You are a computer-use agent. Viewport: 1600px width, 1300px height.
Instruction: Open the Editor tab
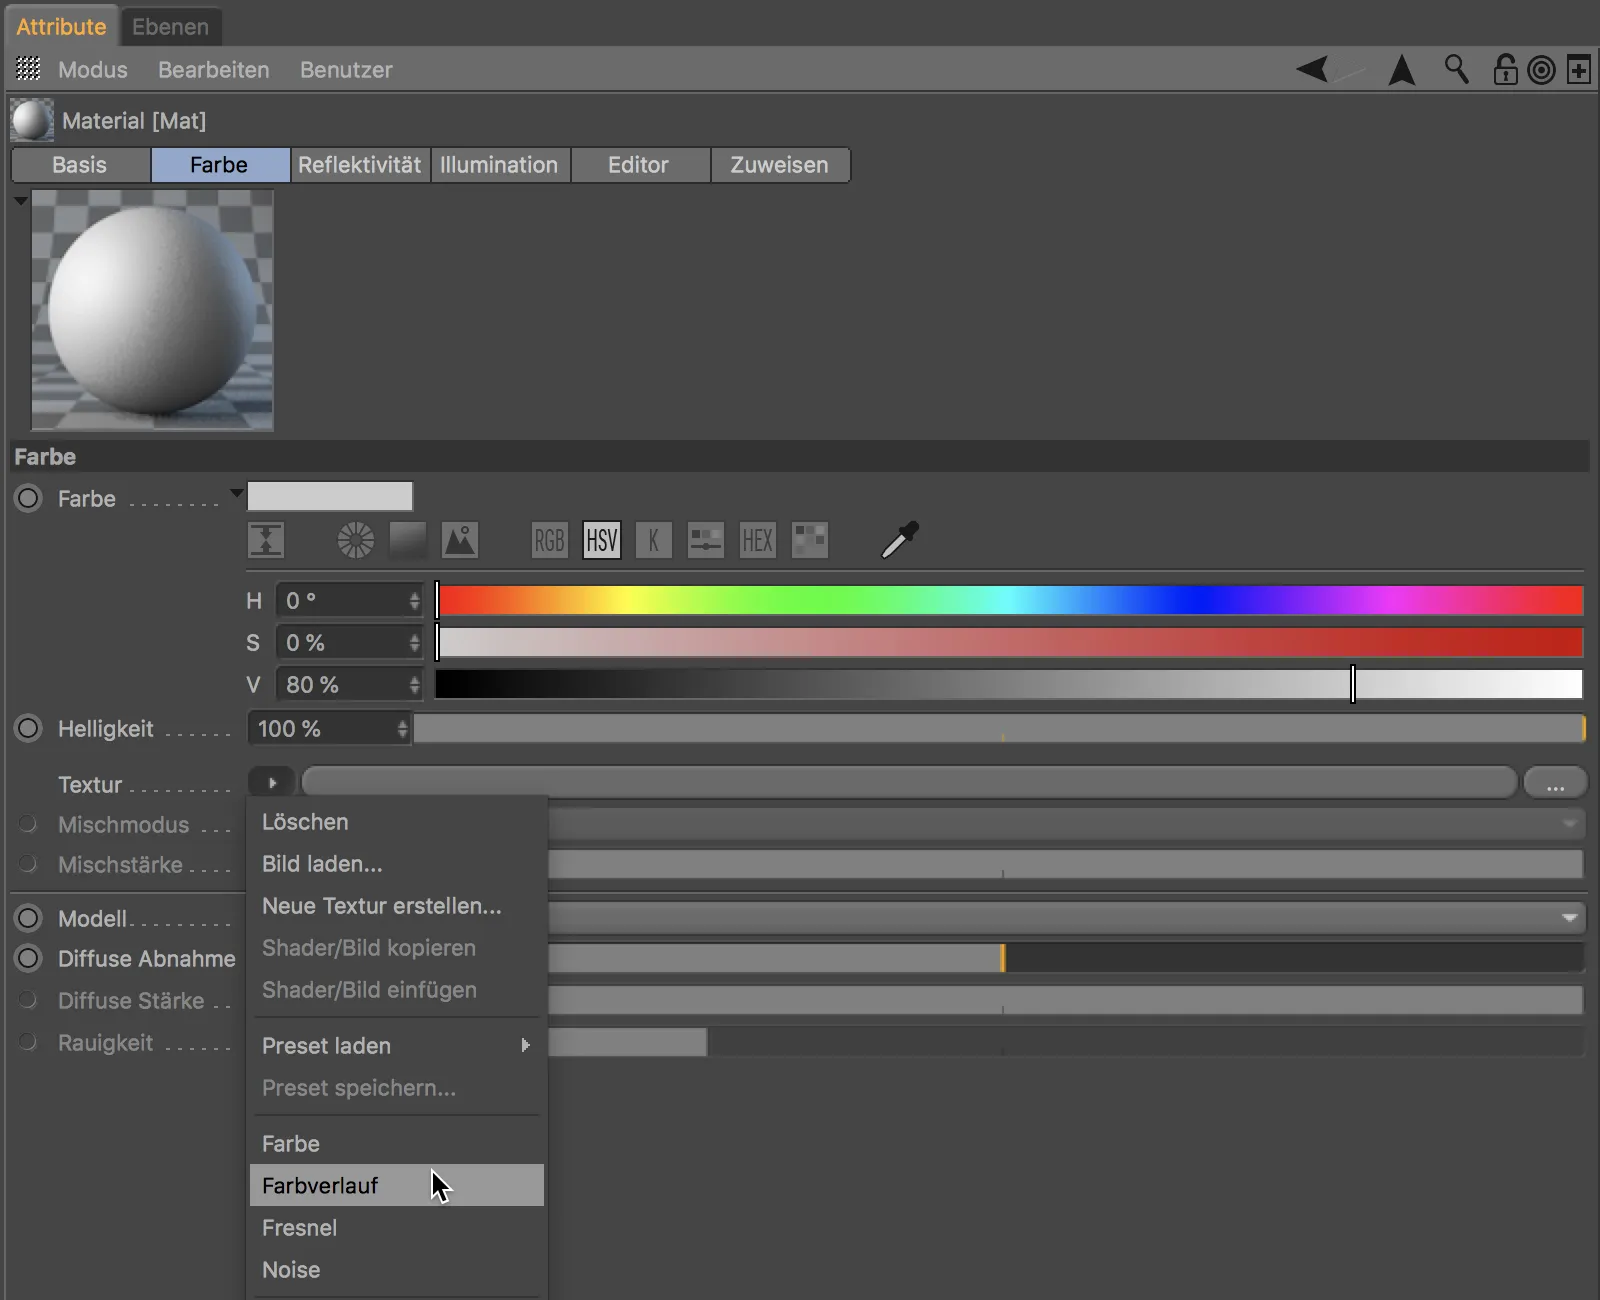639,165
